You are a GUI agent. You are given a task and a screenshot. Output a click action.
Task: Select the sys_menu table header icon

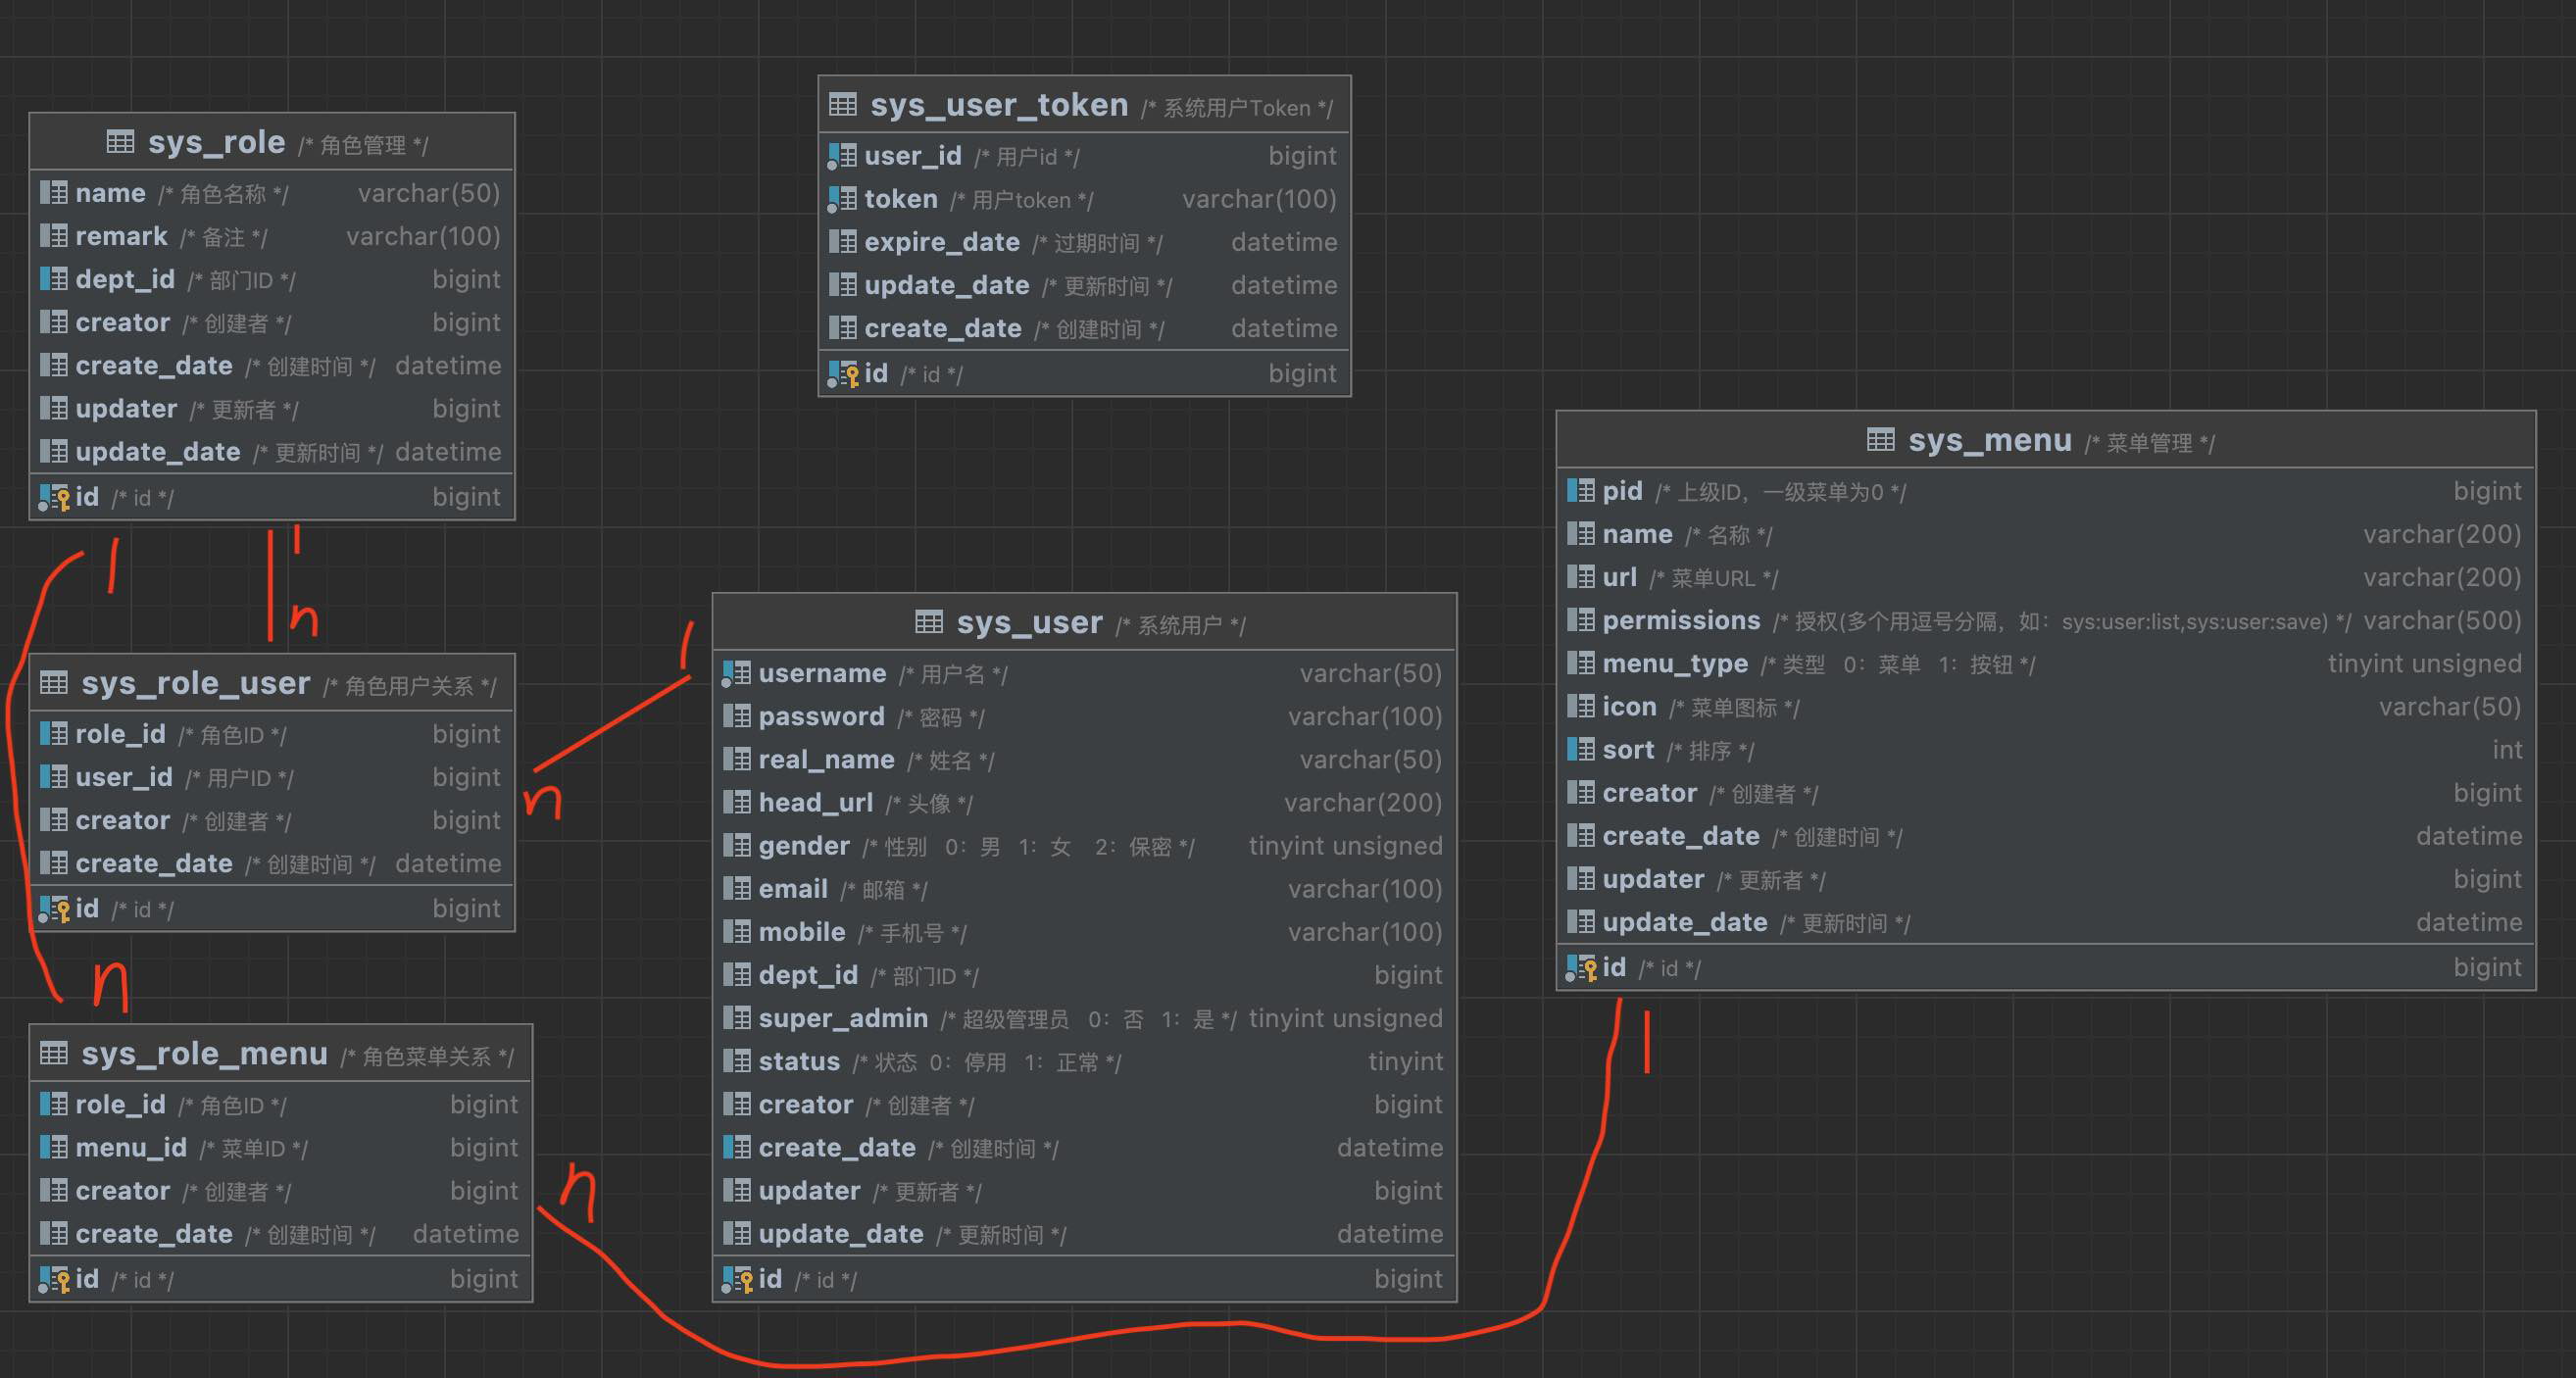click(1880, 440)
